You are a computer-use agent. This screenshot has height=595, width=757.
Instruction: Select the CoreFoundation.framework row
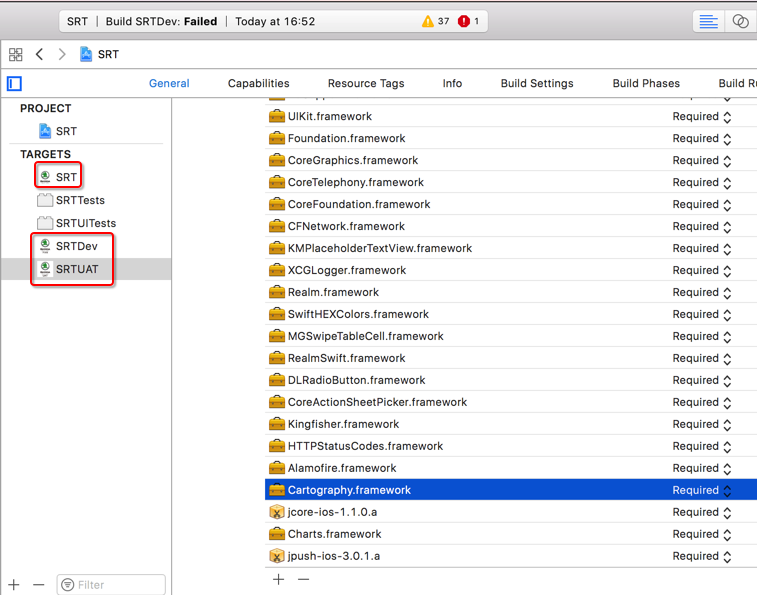(x=511, y=204)
